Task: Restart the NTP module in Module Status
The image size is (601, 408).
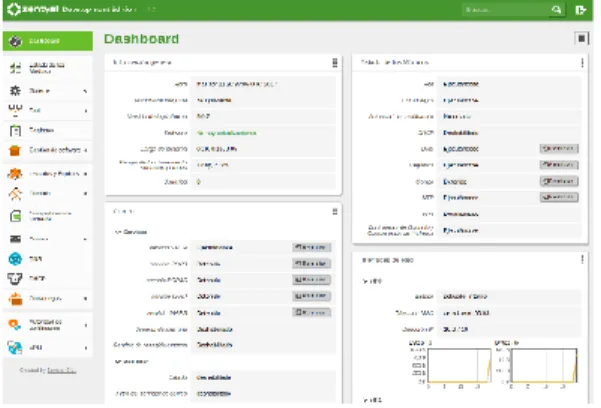Action: click(x=559, y=197)
